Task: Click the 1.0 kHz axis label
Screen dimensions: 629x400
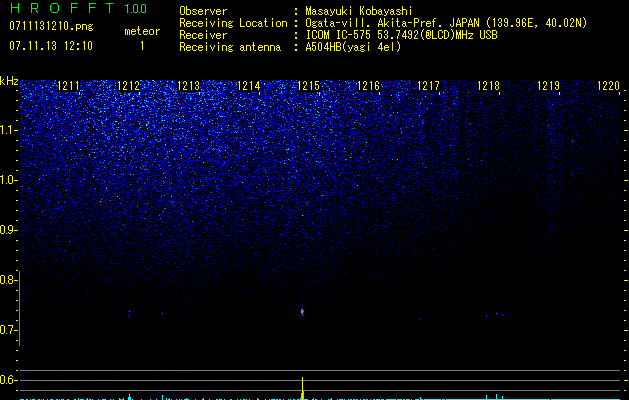Action: [8, 180]
